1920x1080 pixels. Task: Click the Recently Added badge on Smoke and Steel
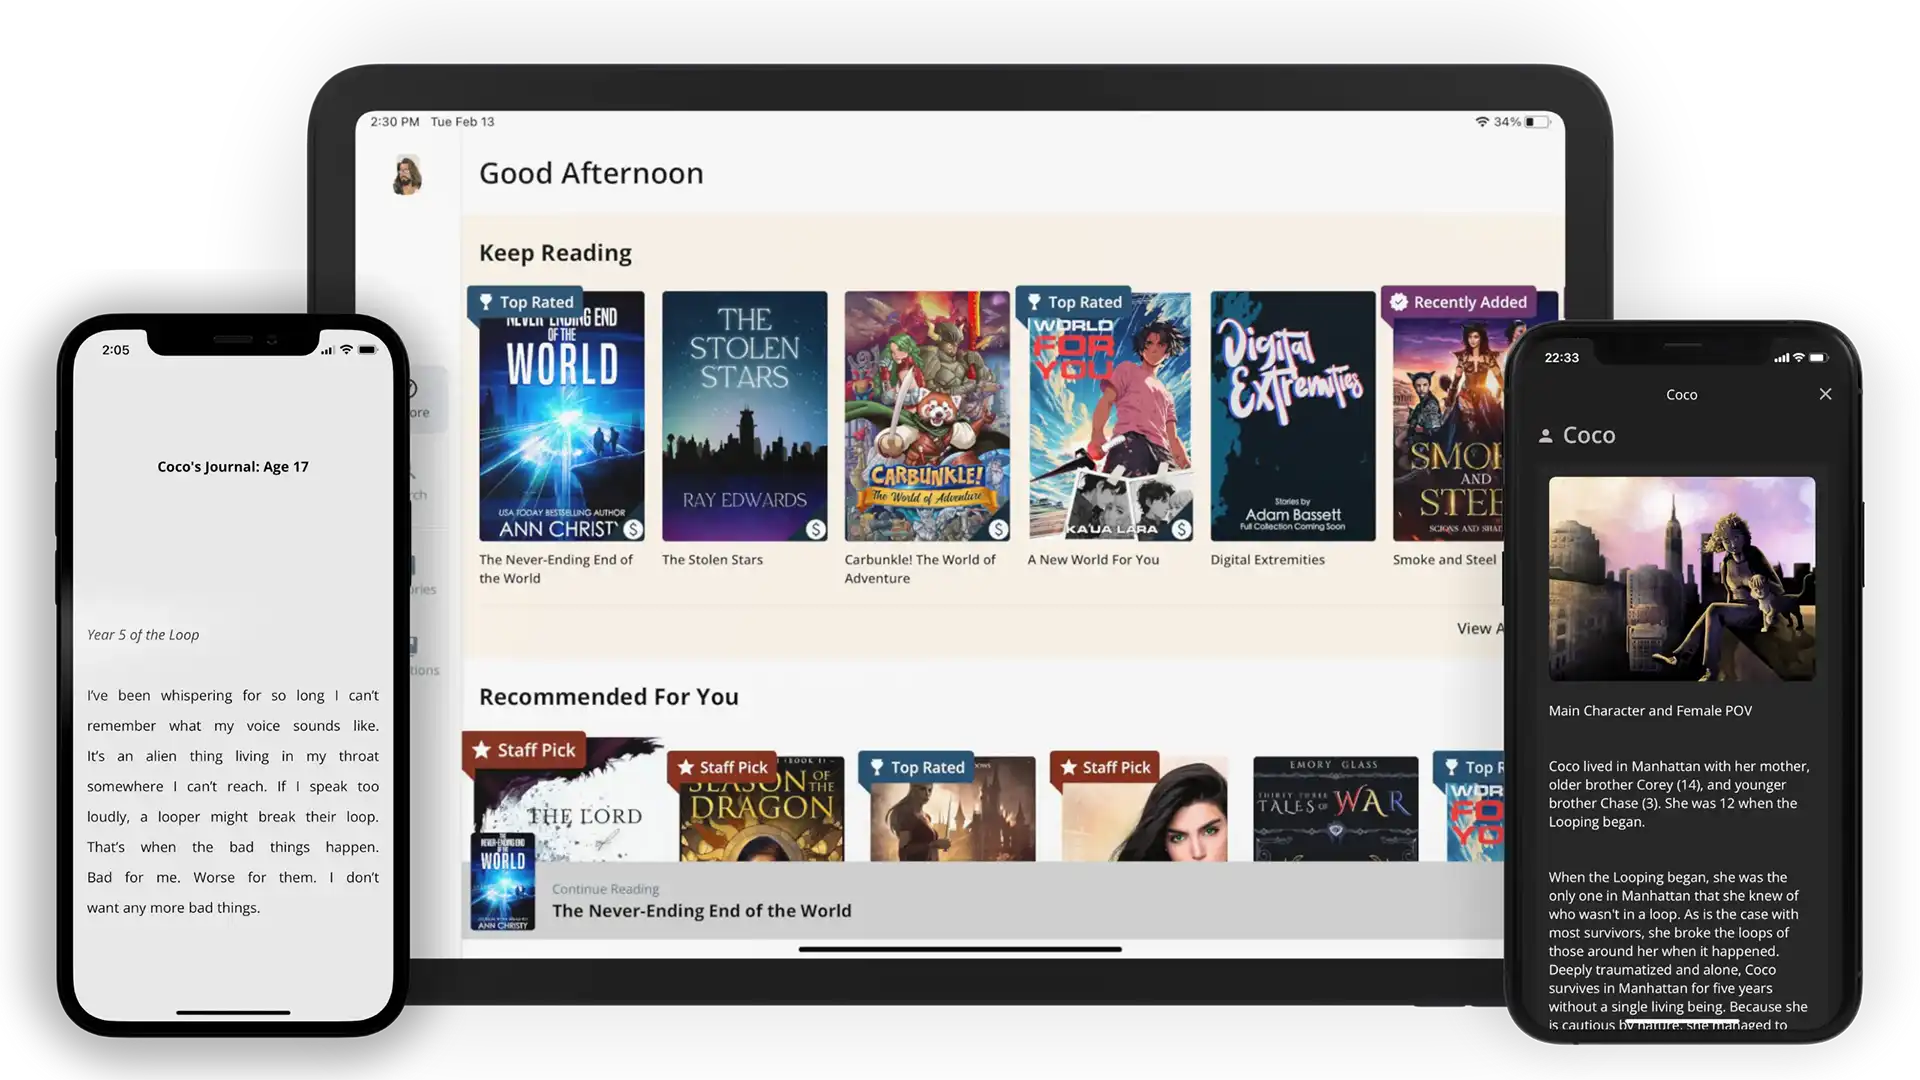pyautogui.click(x=1459, y=302)
